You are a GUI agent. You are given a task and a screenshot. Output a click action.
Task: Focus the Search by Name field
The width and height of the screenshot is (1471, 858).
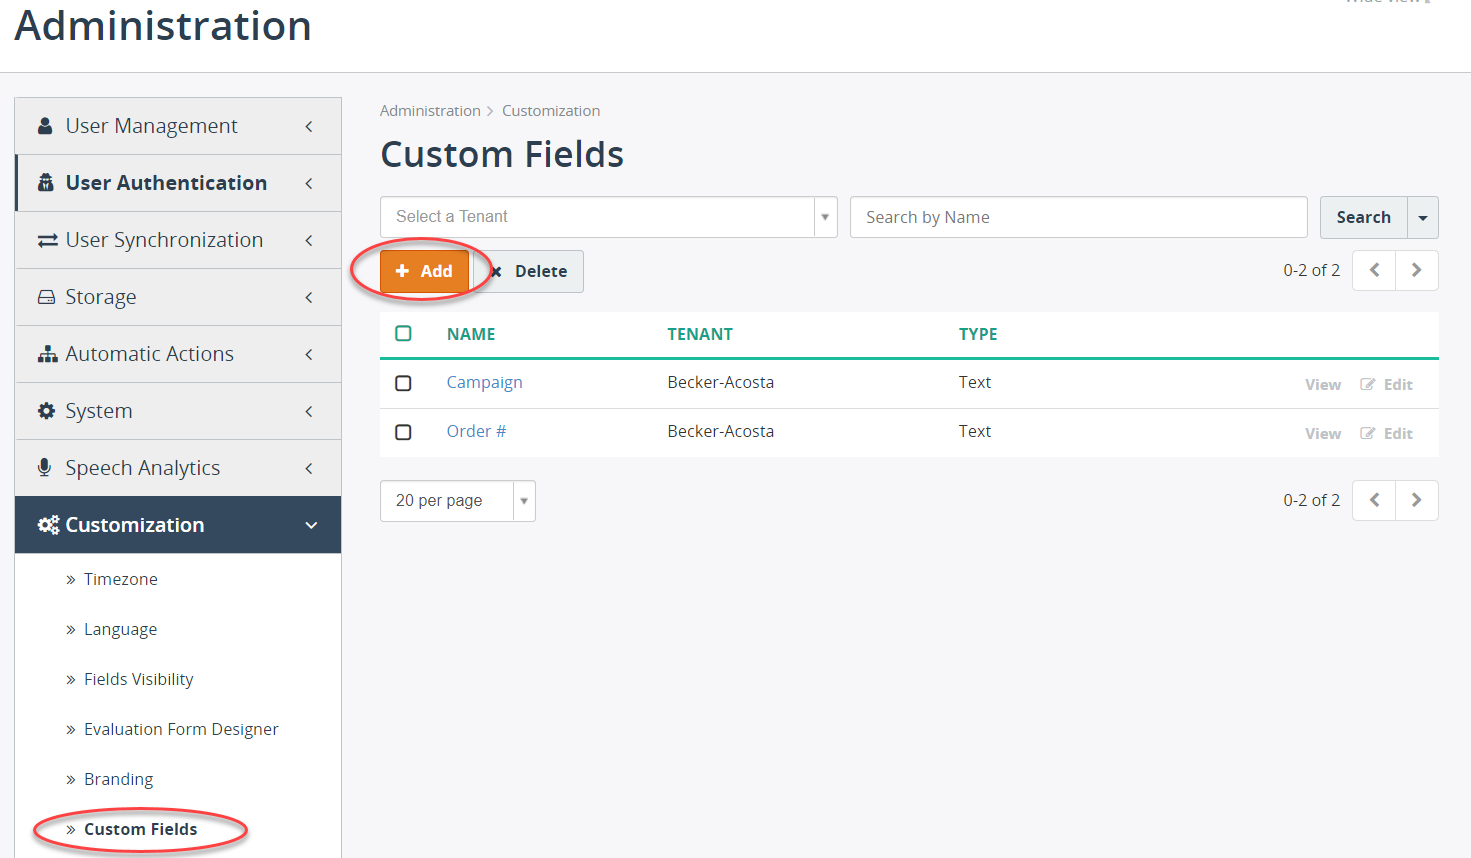click(x=1079, y=217)
